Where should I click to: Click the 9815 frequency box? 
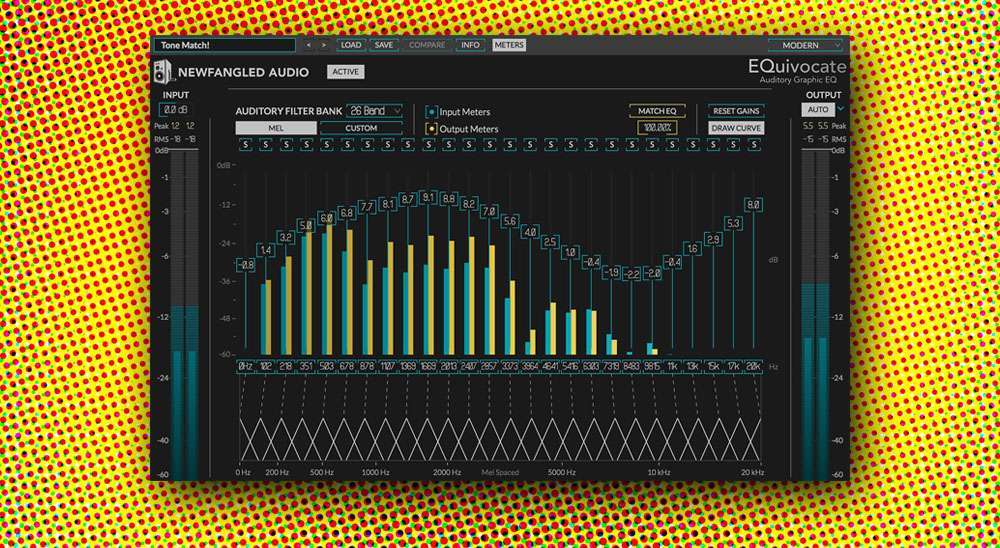coord(652,367)
